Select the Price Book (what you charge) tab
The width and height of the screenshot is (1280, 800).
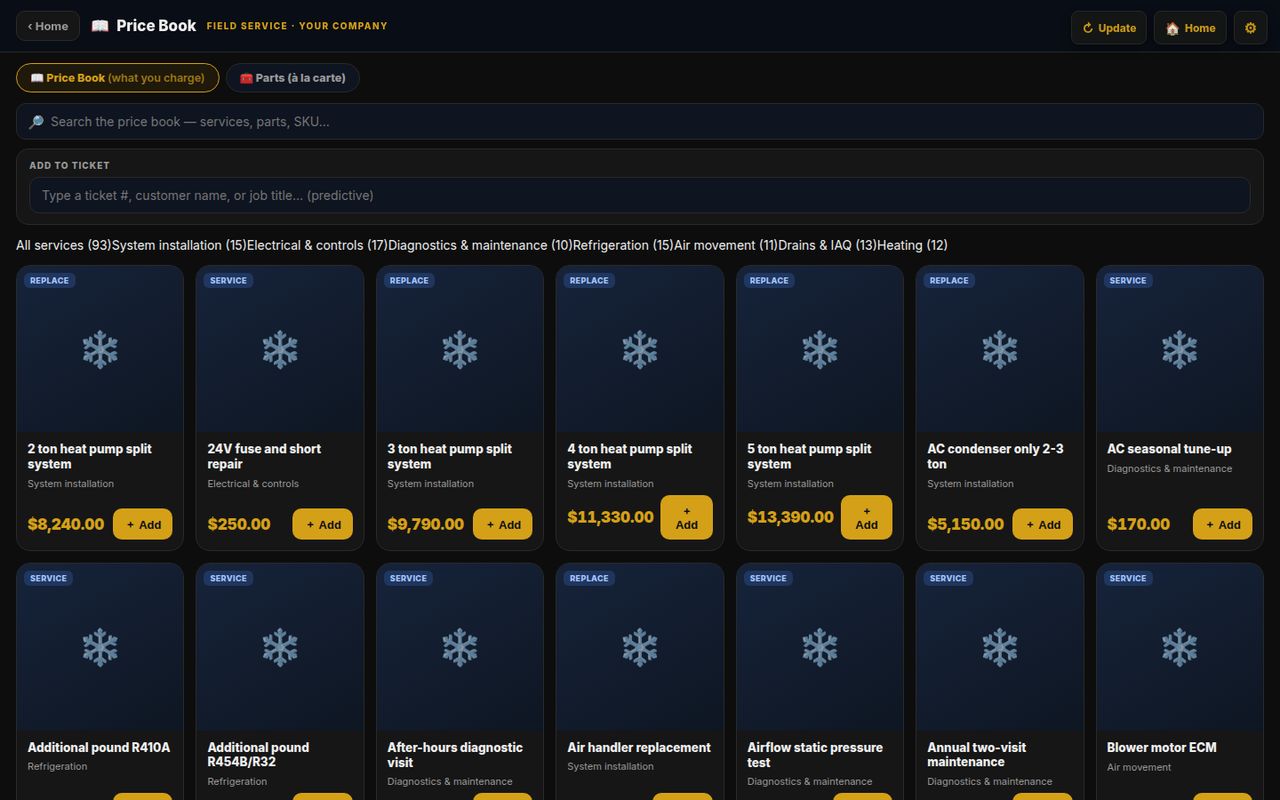[x=117, y=78]
